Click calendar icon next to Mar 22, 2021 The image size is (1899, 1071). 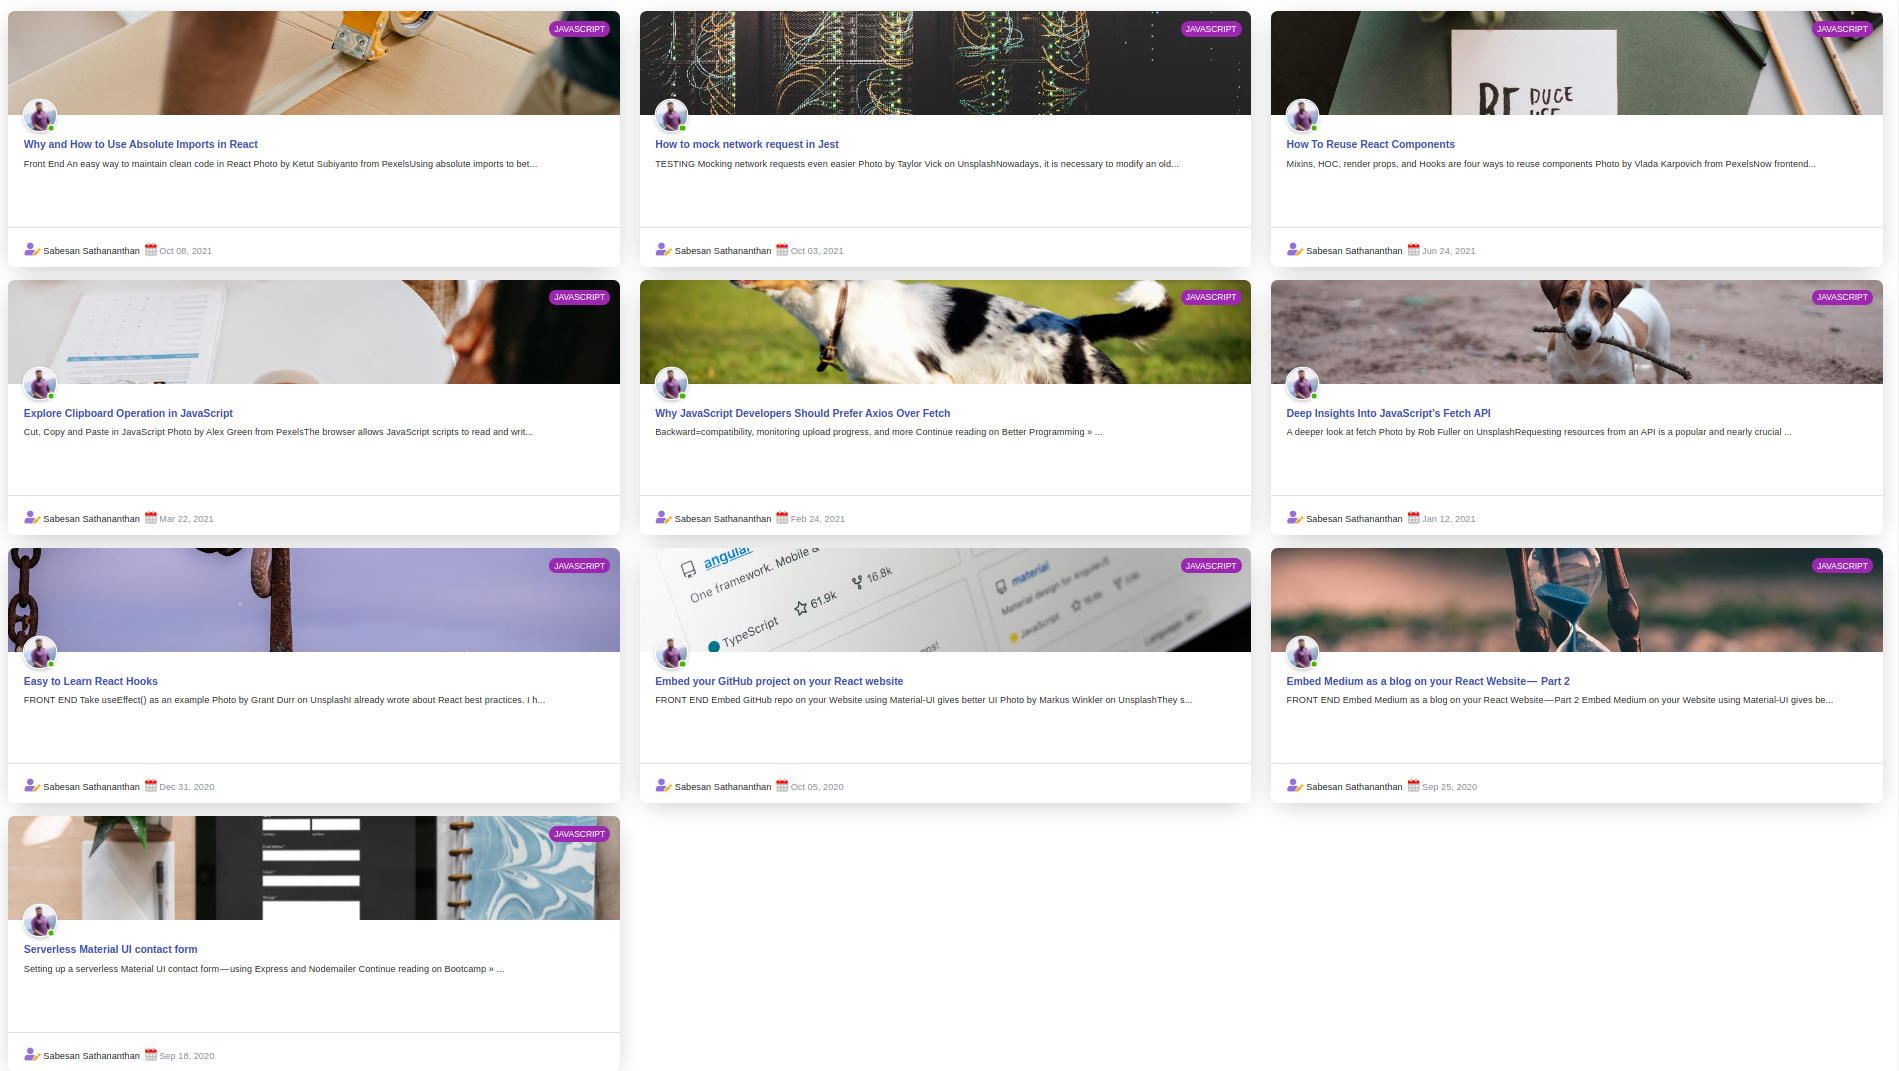[151, 518]
